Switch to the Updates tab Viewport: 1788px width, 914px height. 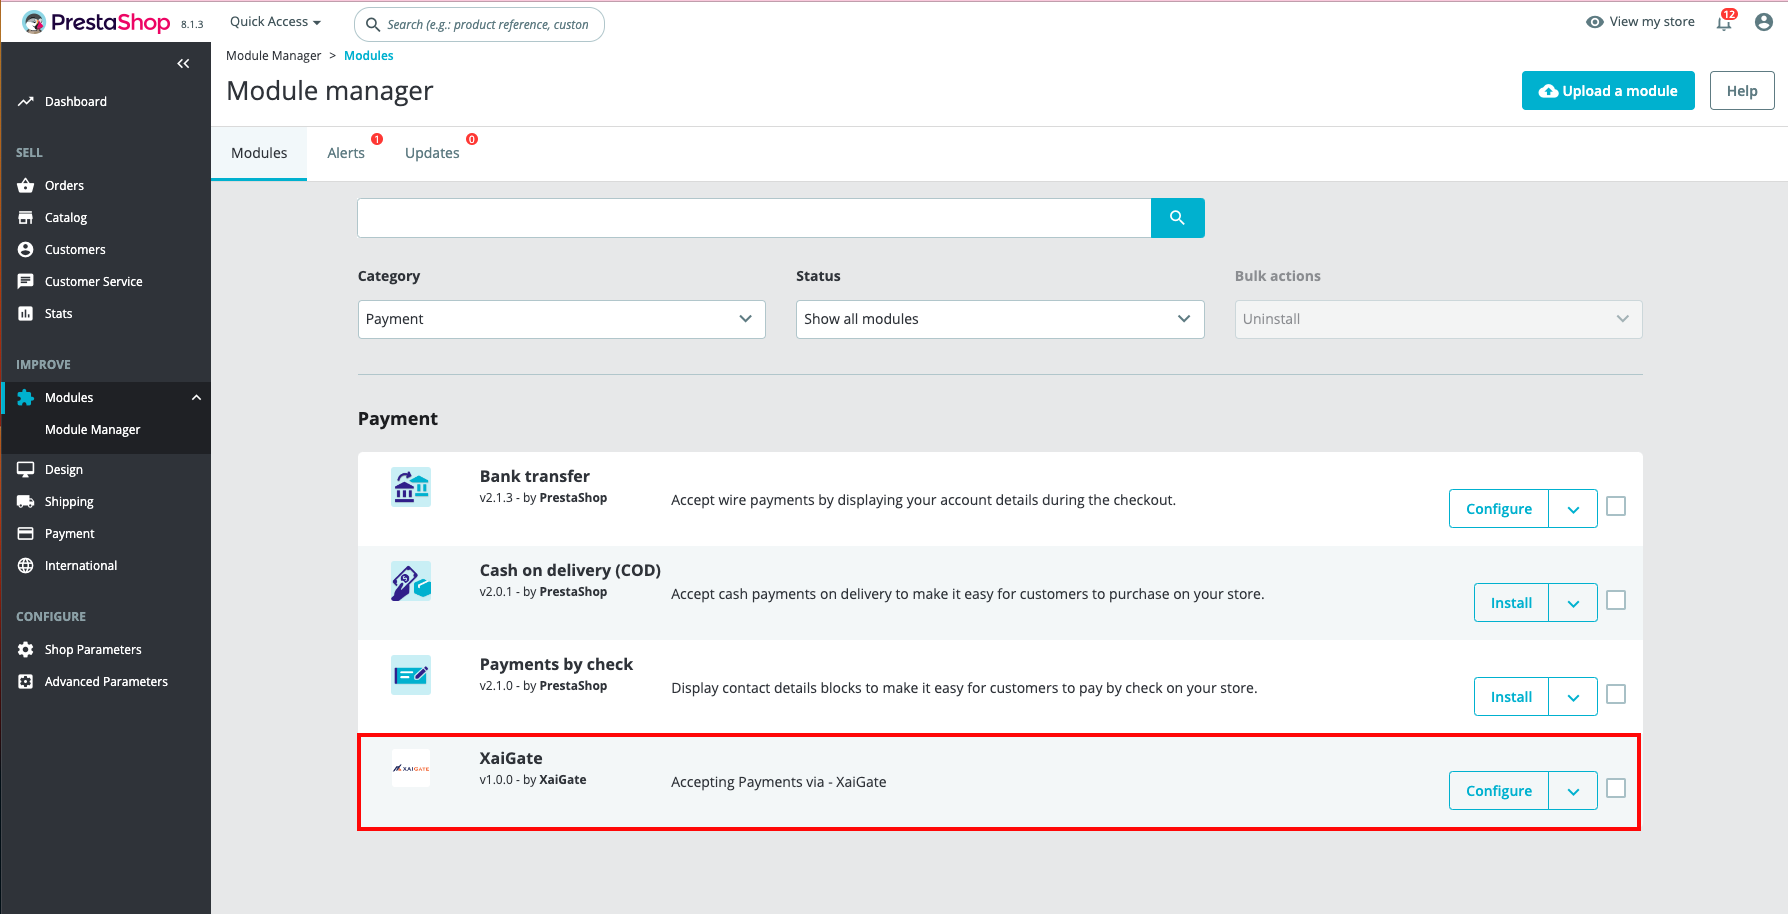432,153
